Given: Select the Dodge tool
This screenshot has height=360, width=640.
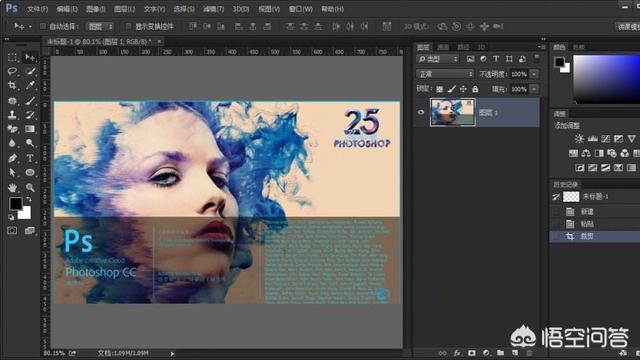Looking at the screenshot, I should 30,143.
